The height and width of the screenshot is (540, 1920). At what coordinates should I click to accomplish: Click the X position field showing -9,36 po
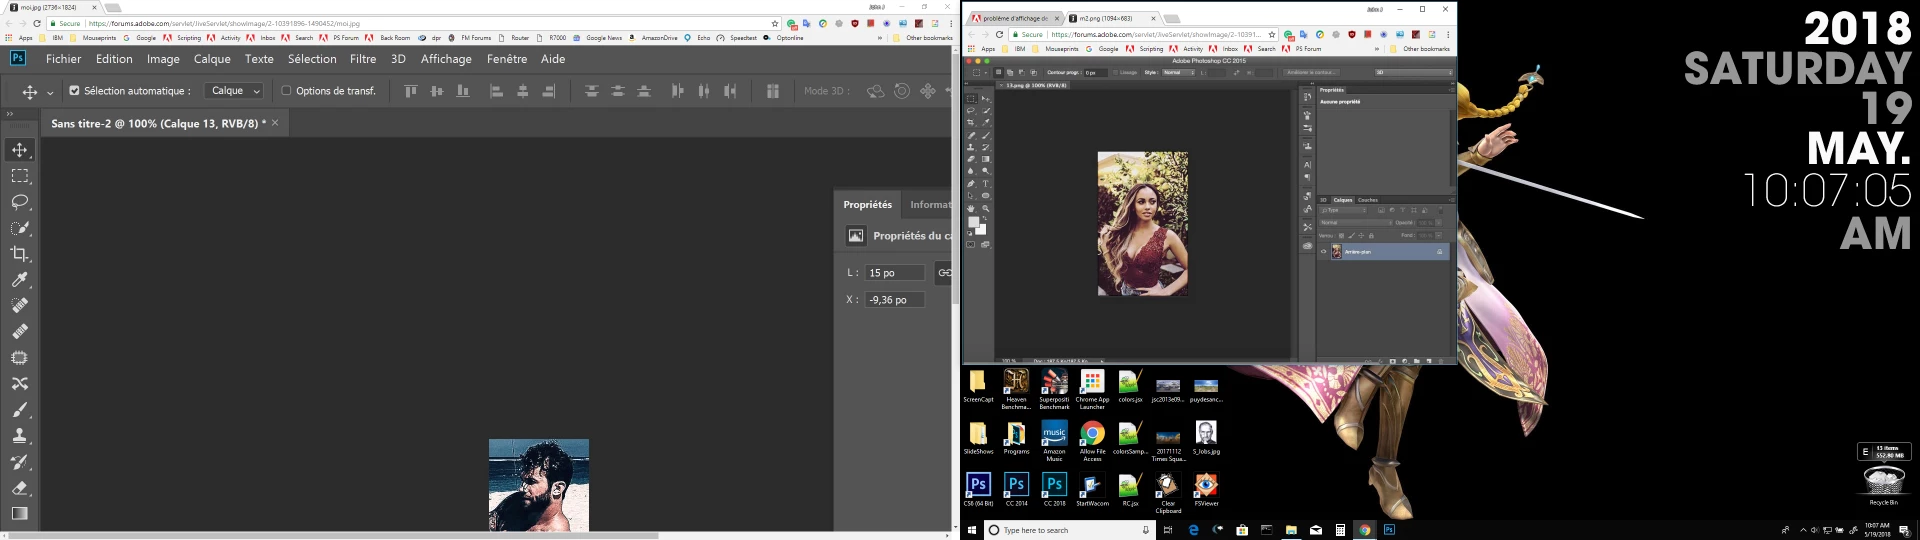click(895, 300)
